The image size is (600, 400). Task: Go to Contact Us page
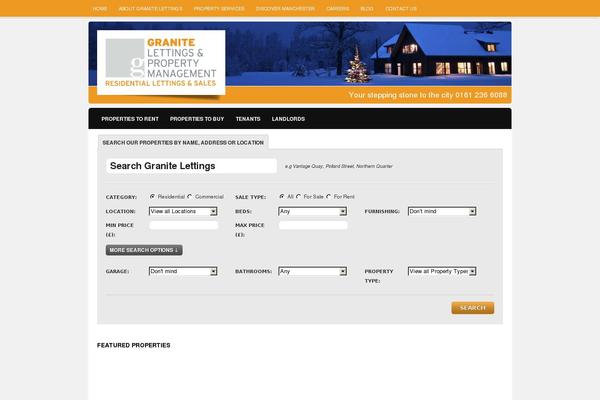(401, 8)
